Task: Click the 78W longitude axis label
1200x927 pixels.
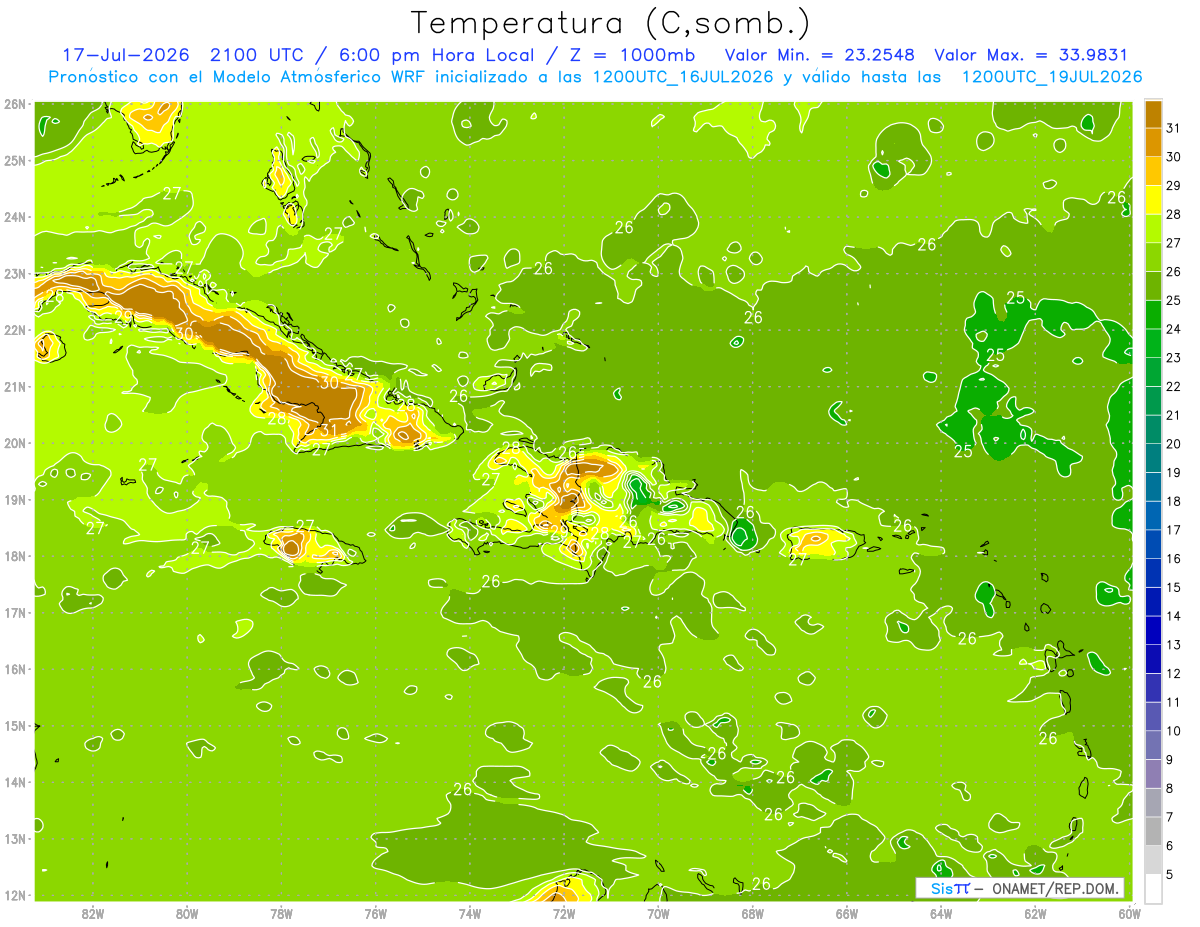Action: (281, 913)
